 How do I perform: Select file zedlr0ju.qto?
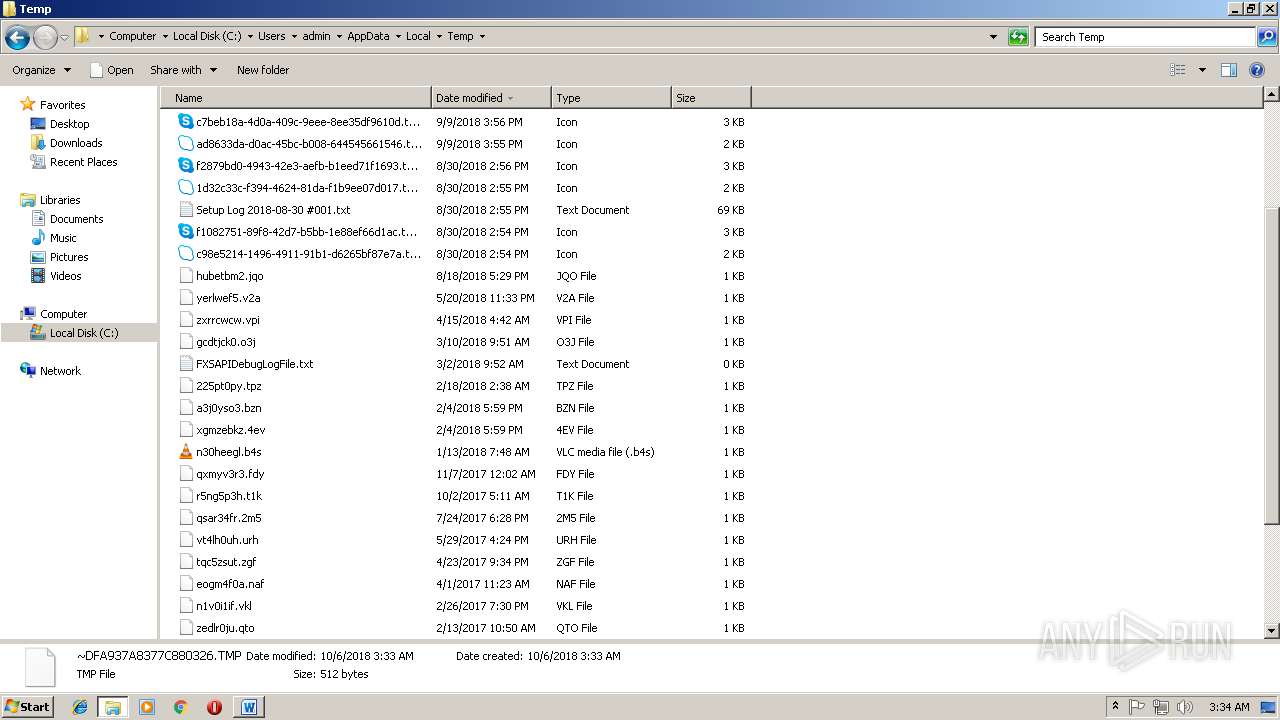[x=225, y=628]
